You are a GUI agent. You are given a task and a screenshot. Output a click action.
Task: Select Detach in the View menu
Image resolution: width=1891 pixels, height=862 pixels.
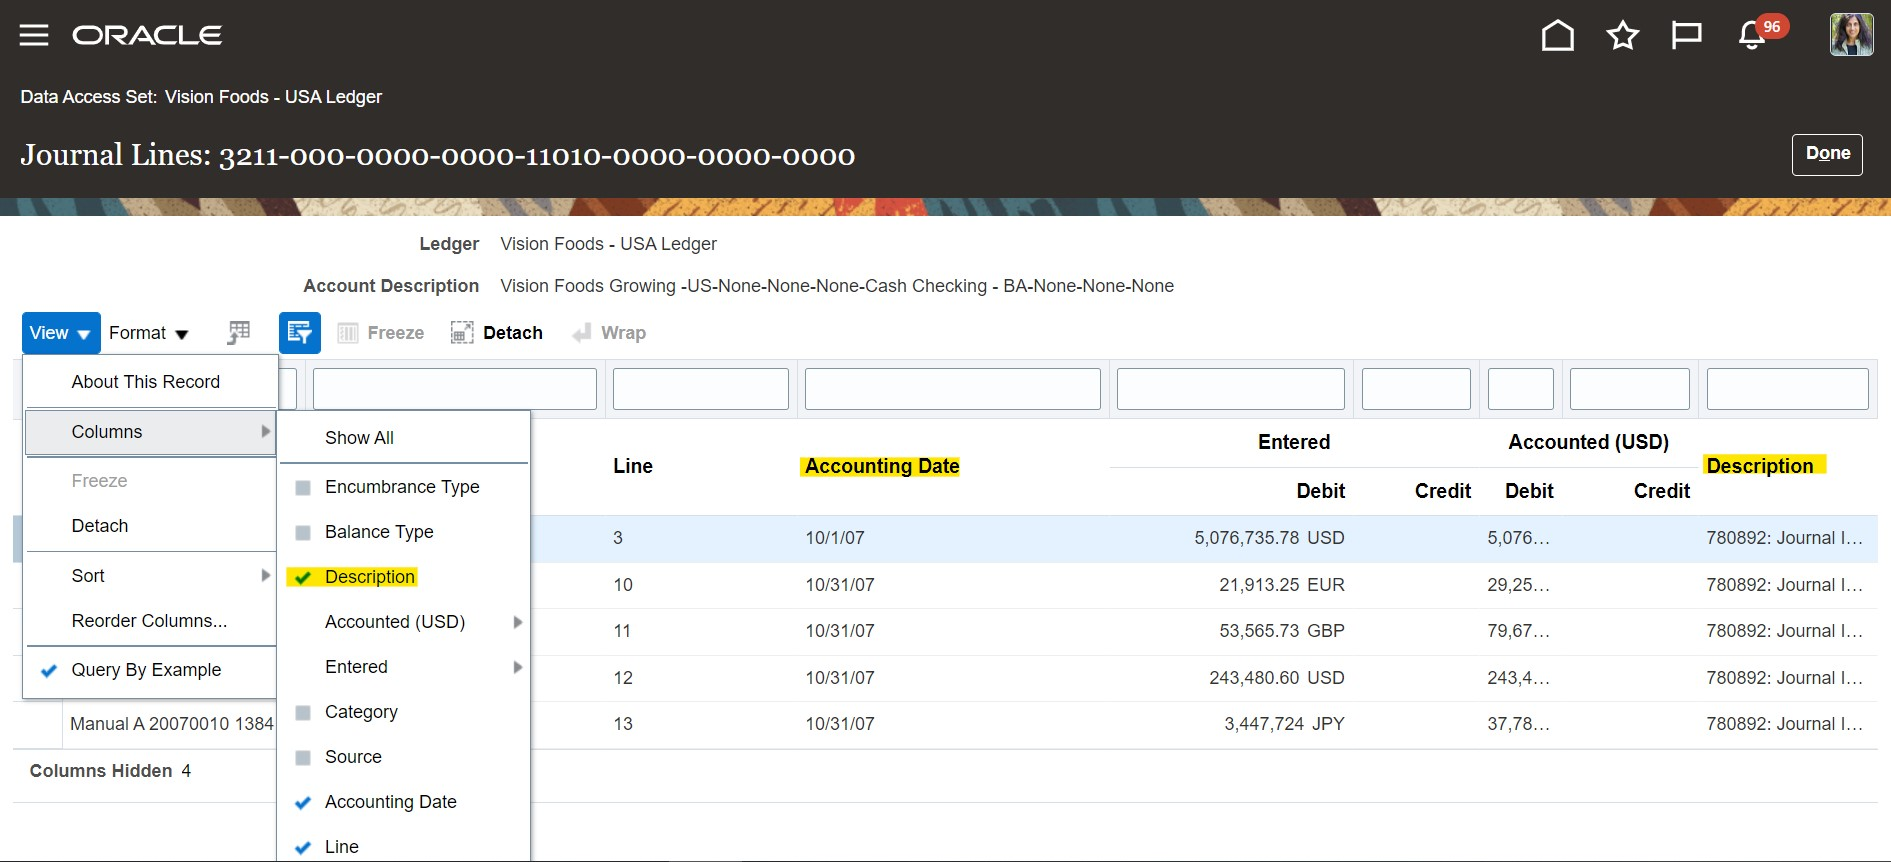tap(150, 526)
